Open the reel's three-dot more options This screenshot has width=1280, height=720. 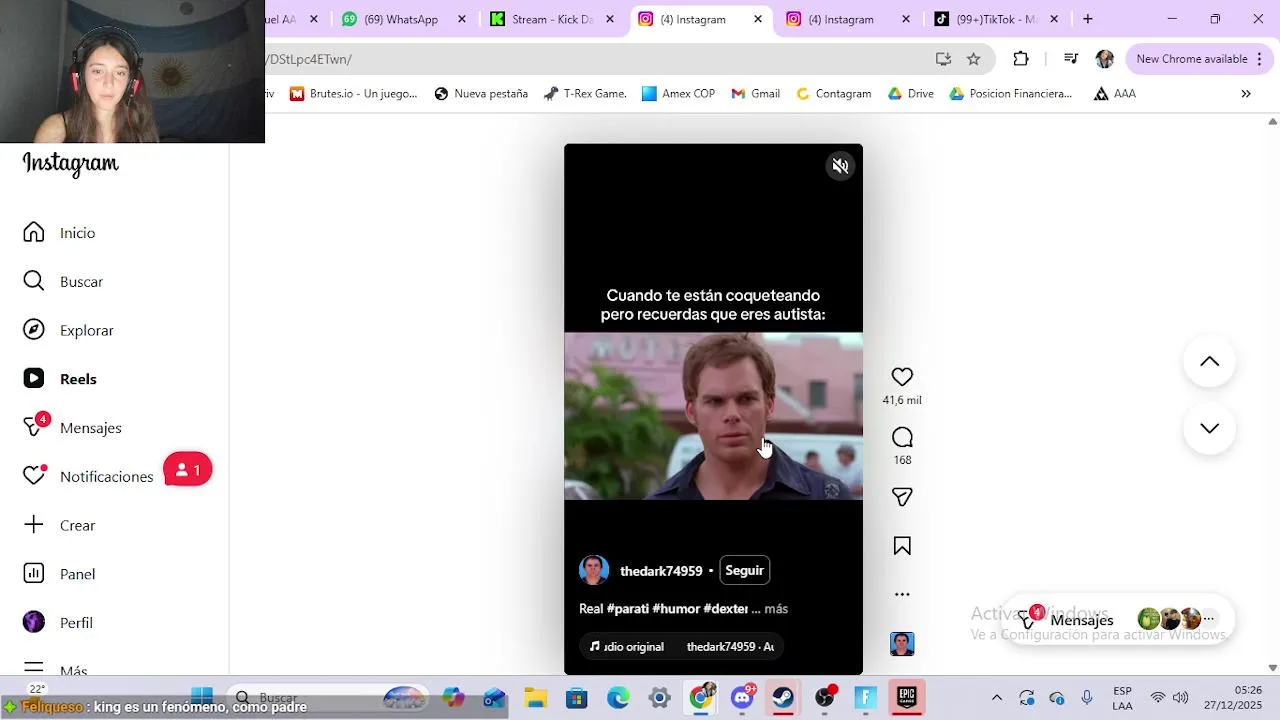coord(902,594)
